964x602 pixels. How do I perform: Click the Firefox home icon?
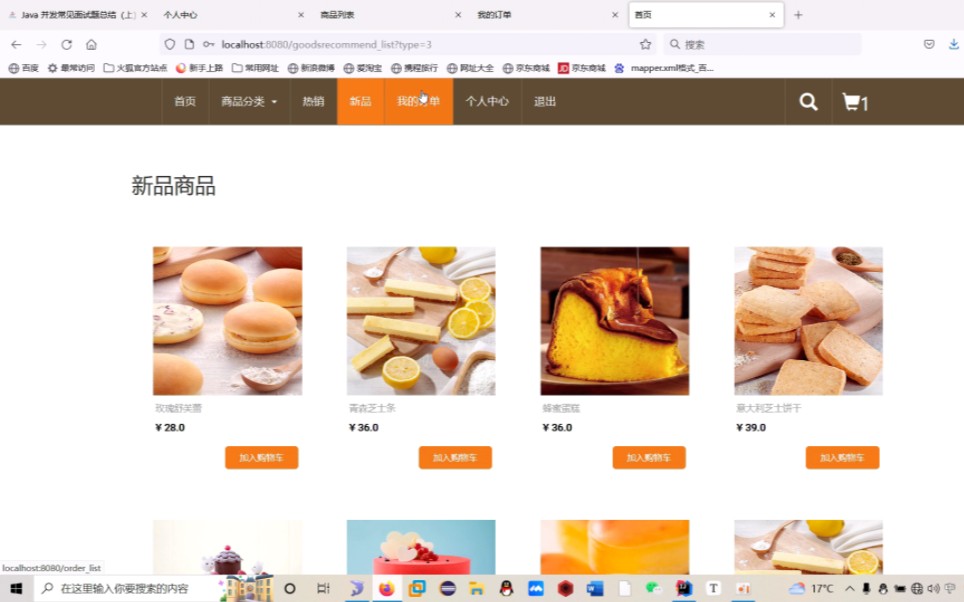point(91,44)
